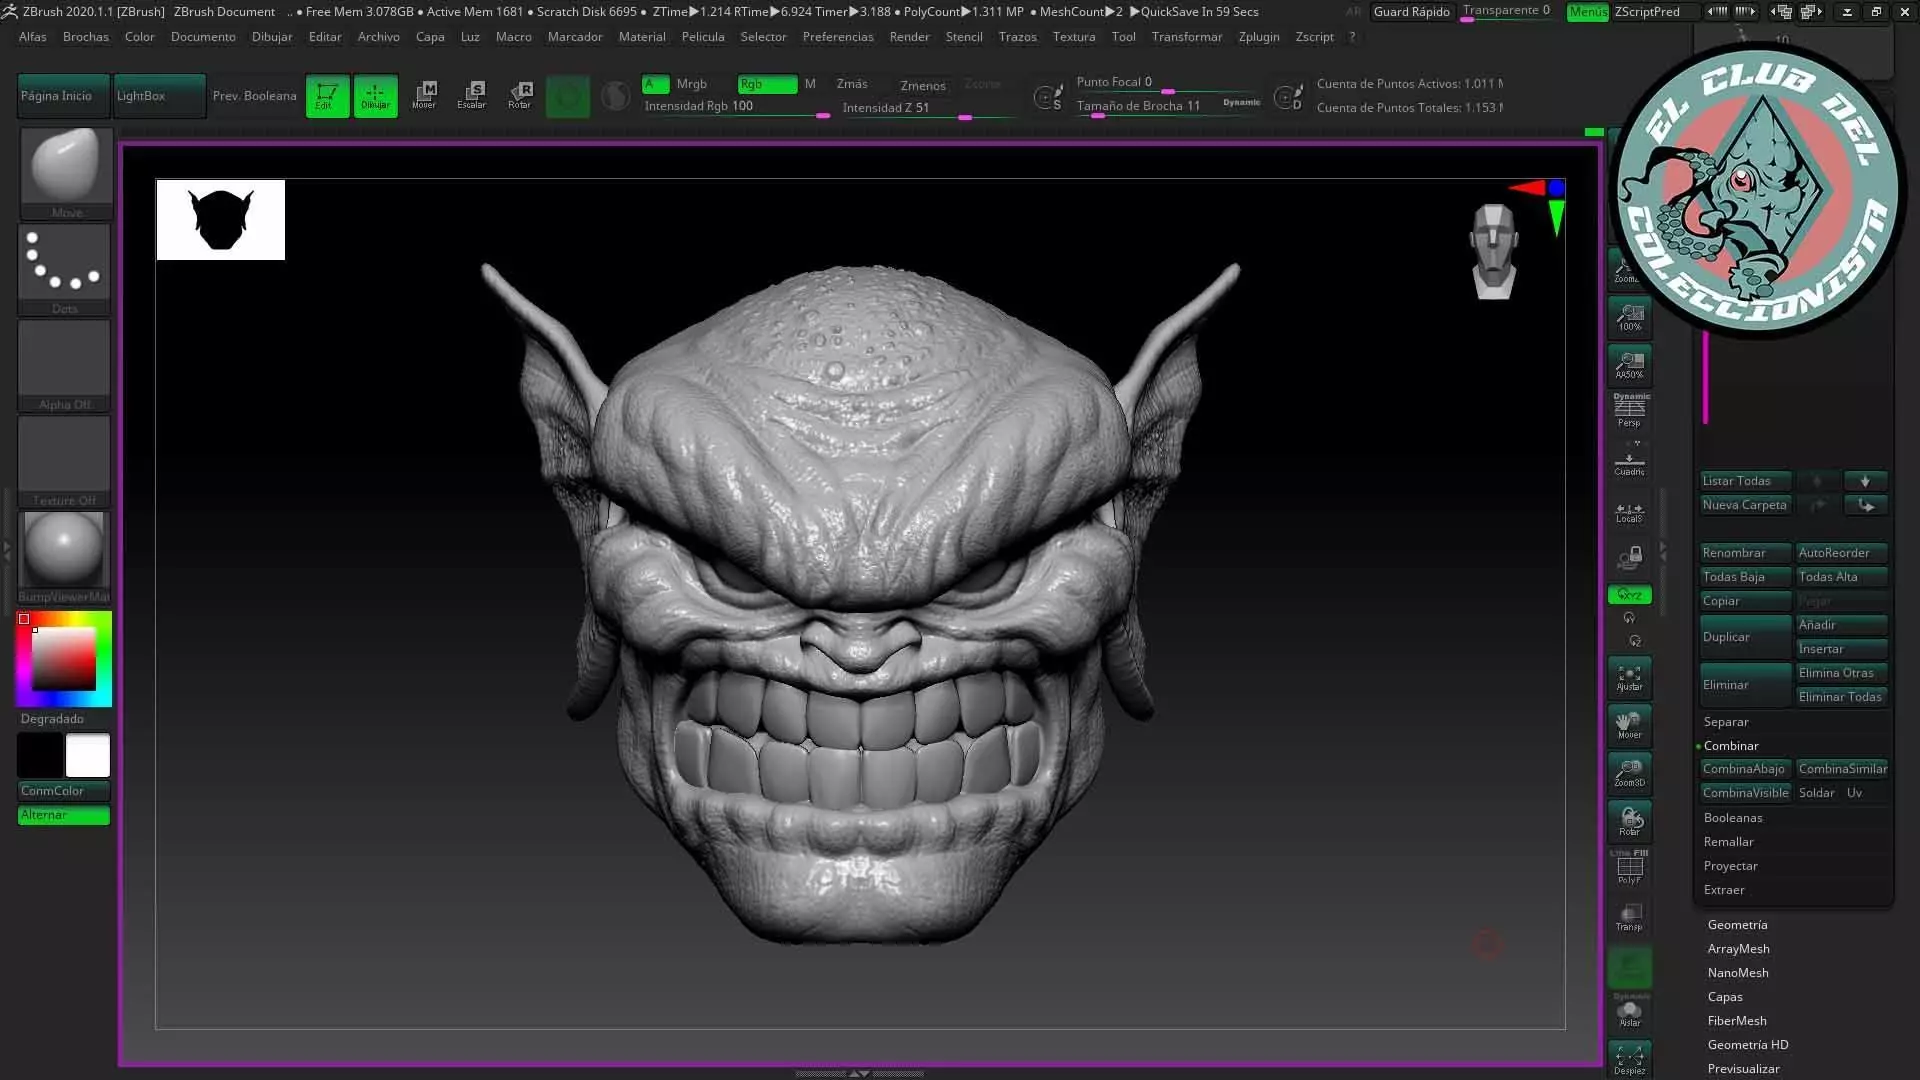Click the AAHalf 50% zoom icon
Image resolution: width=1920 pixels, height=1080 pixels.
[1629, 365]
